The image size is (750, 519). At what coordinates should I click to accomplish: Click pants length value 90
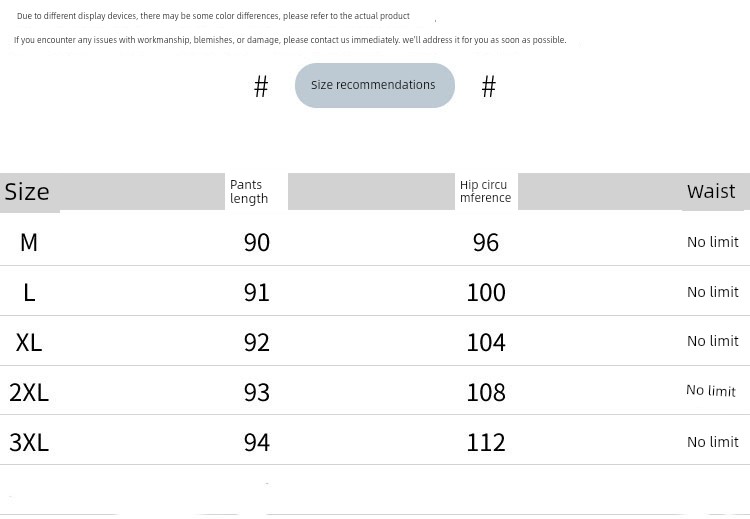[x=257, y=242]
